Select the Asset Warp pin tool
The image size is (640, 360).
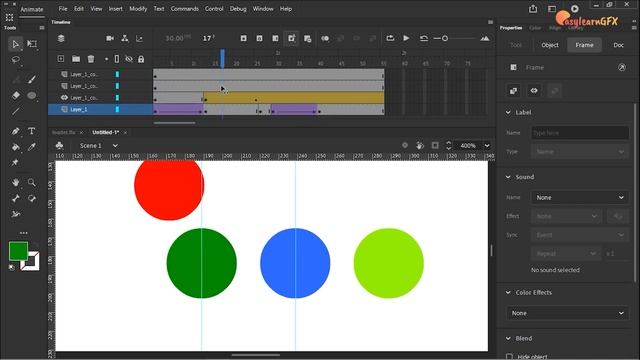[16, 162]
